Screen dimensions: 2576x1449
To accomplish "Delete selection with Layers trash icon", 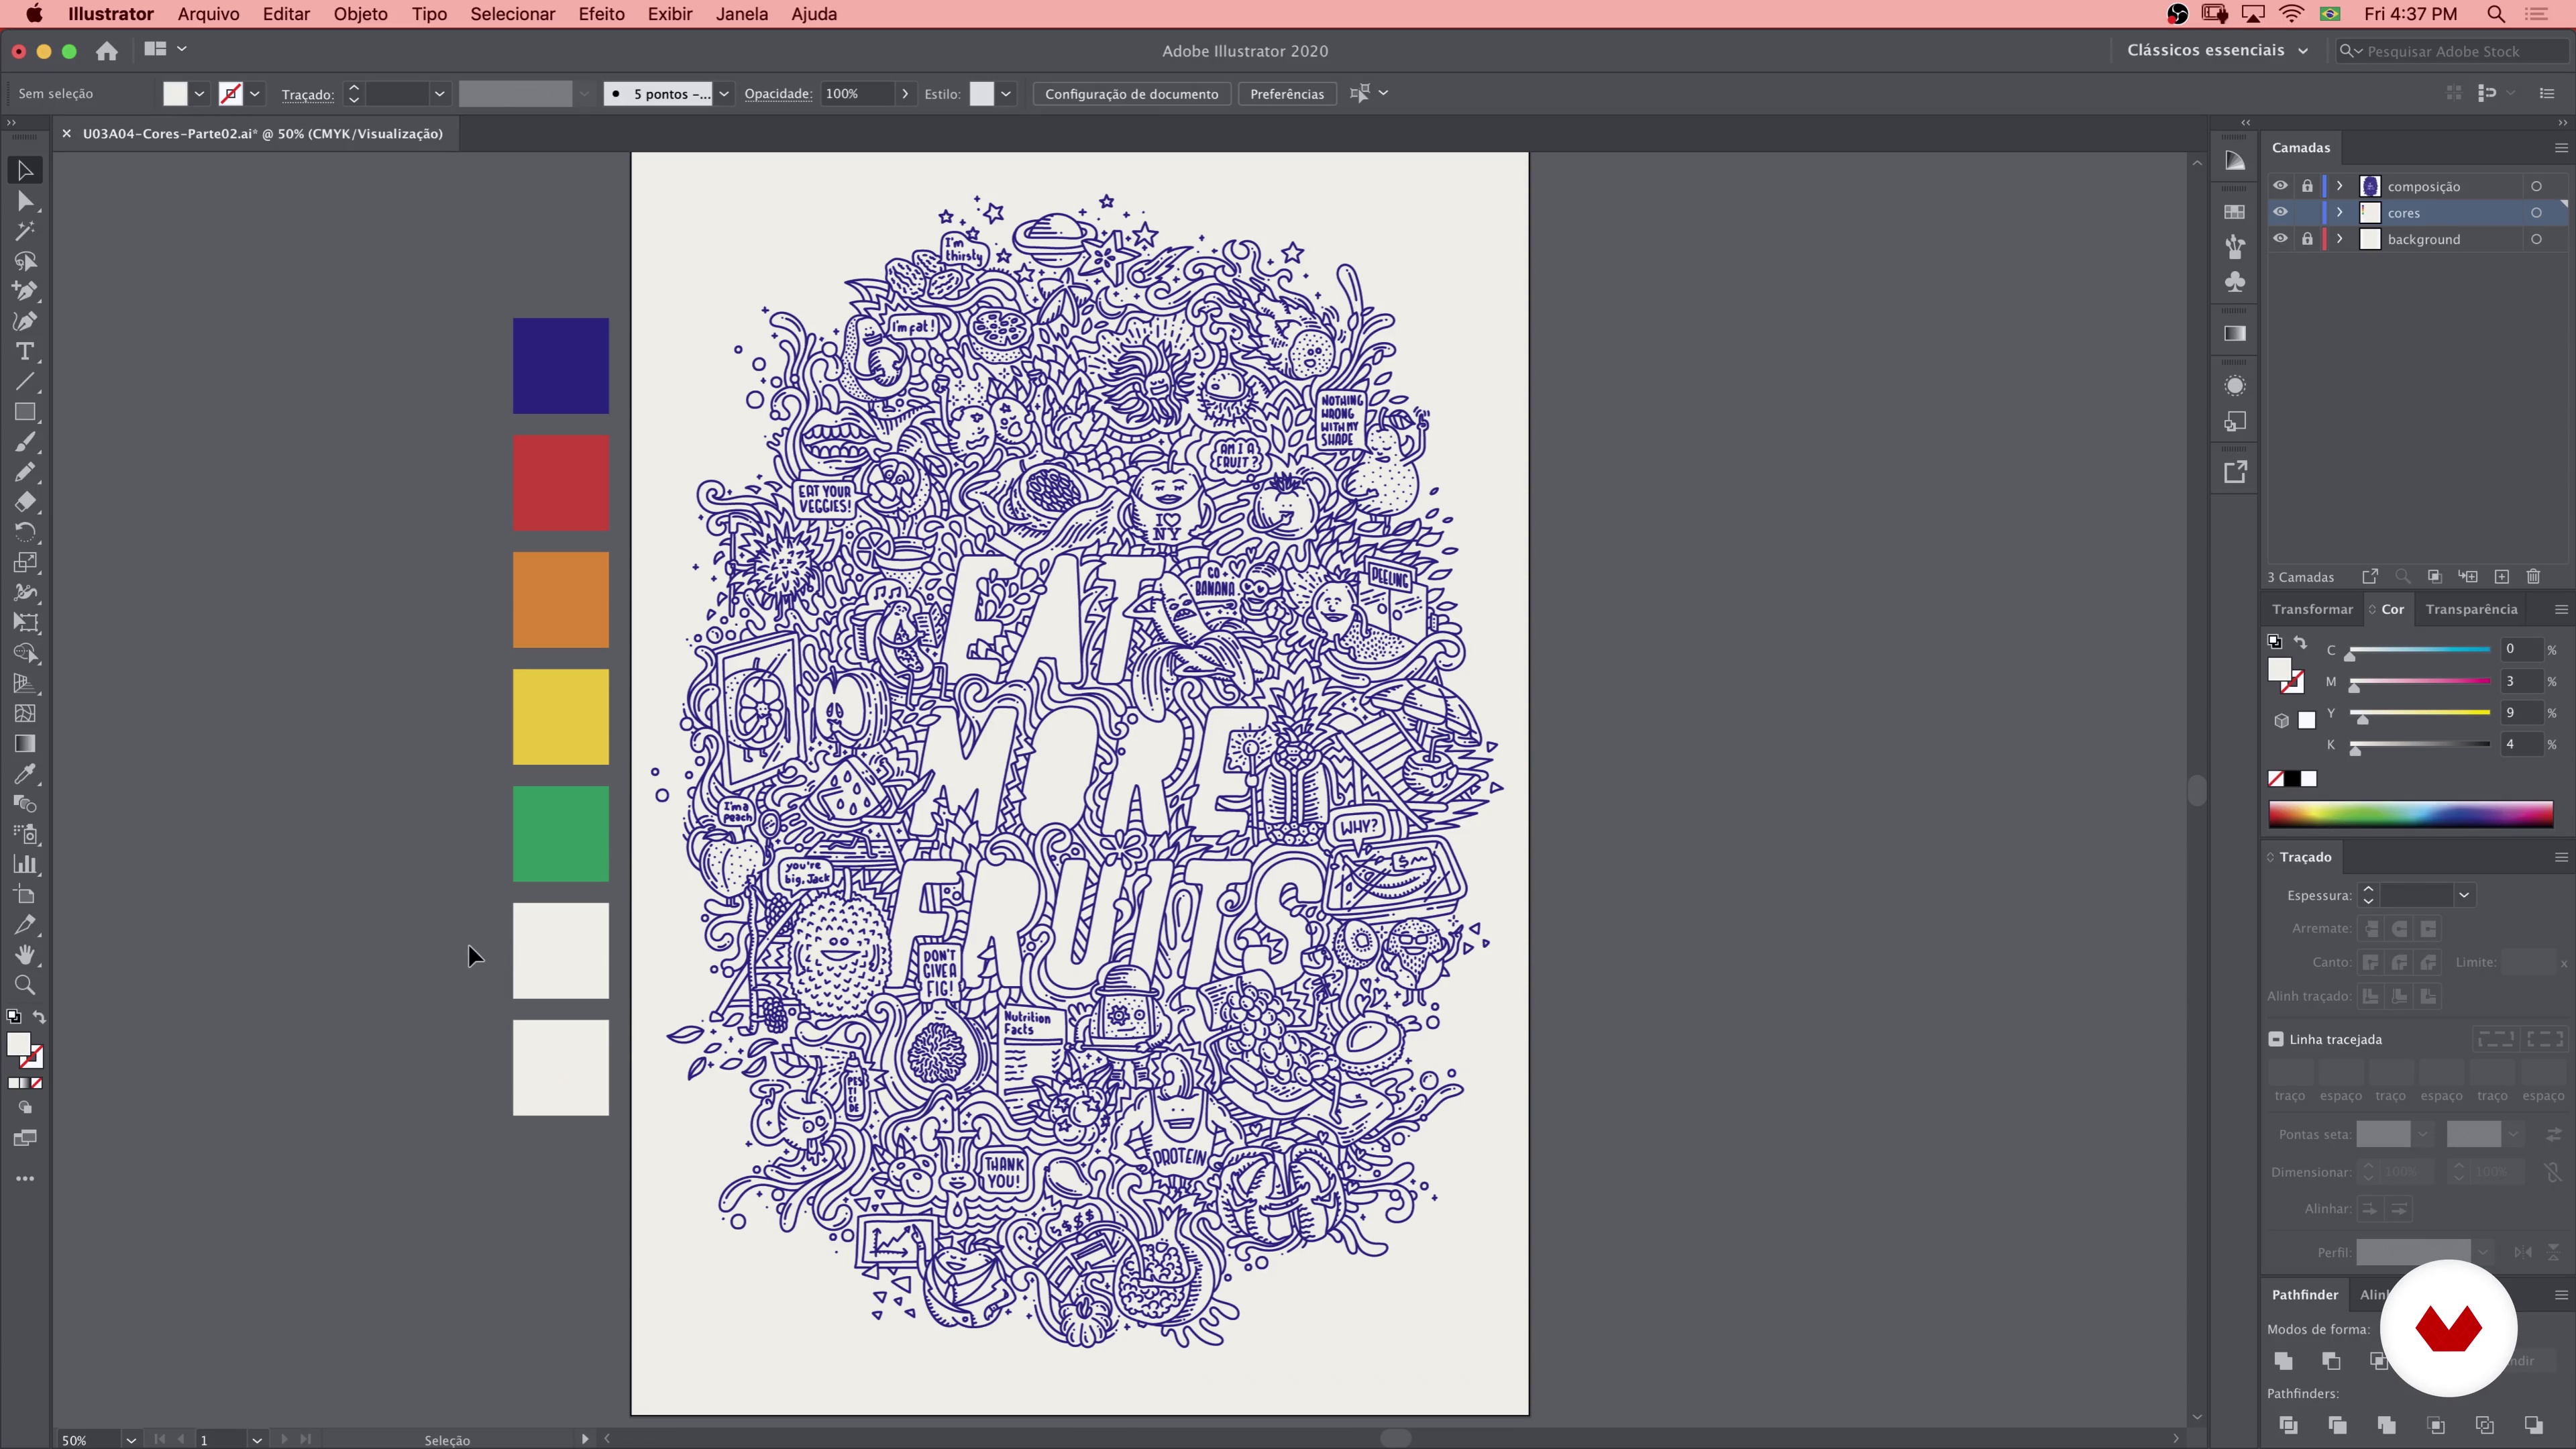I will click(2533, 576).
